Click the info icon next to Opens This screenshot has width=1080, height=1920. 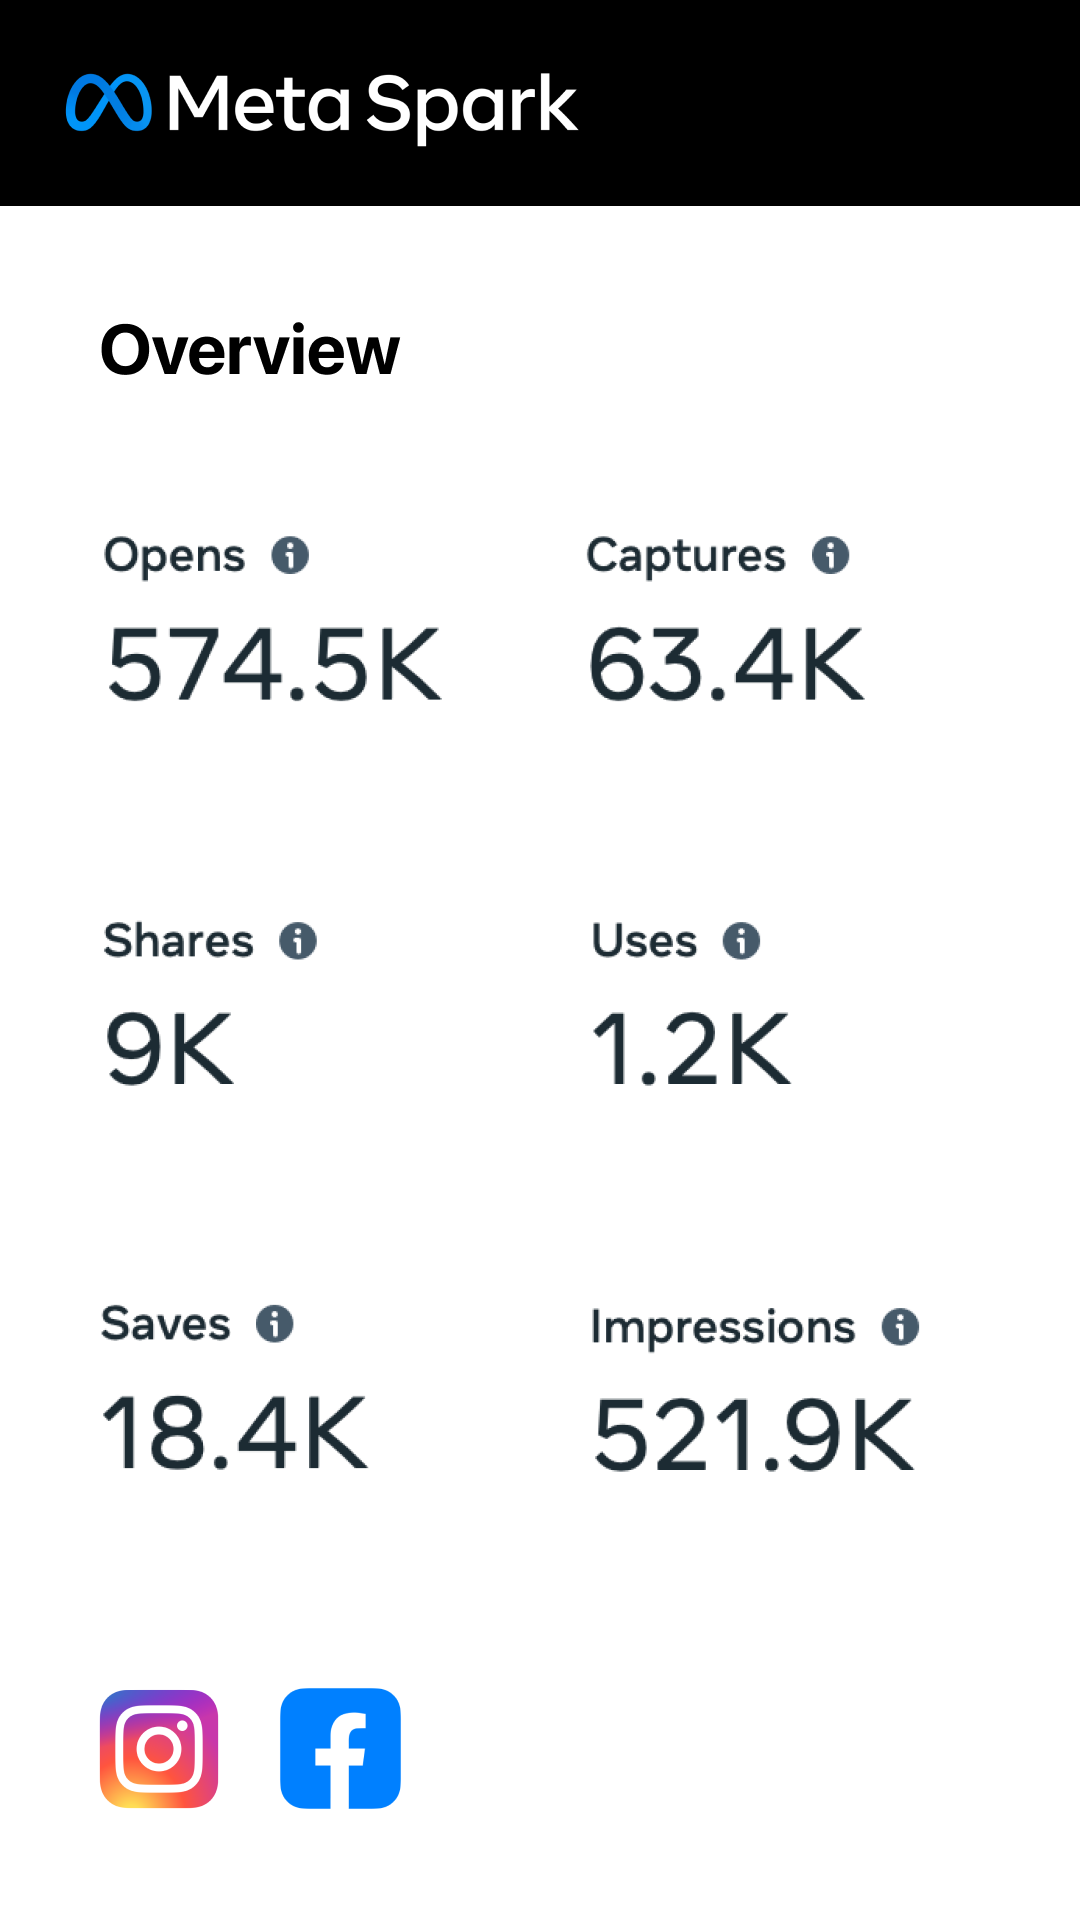coord(290,555)
